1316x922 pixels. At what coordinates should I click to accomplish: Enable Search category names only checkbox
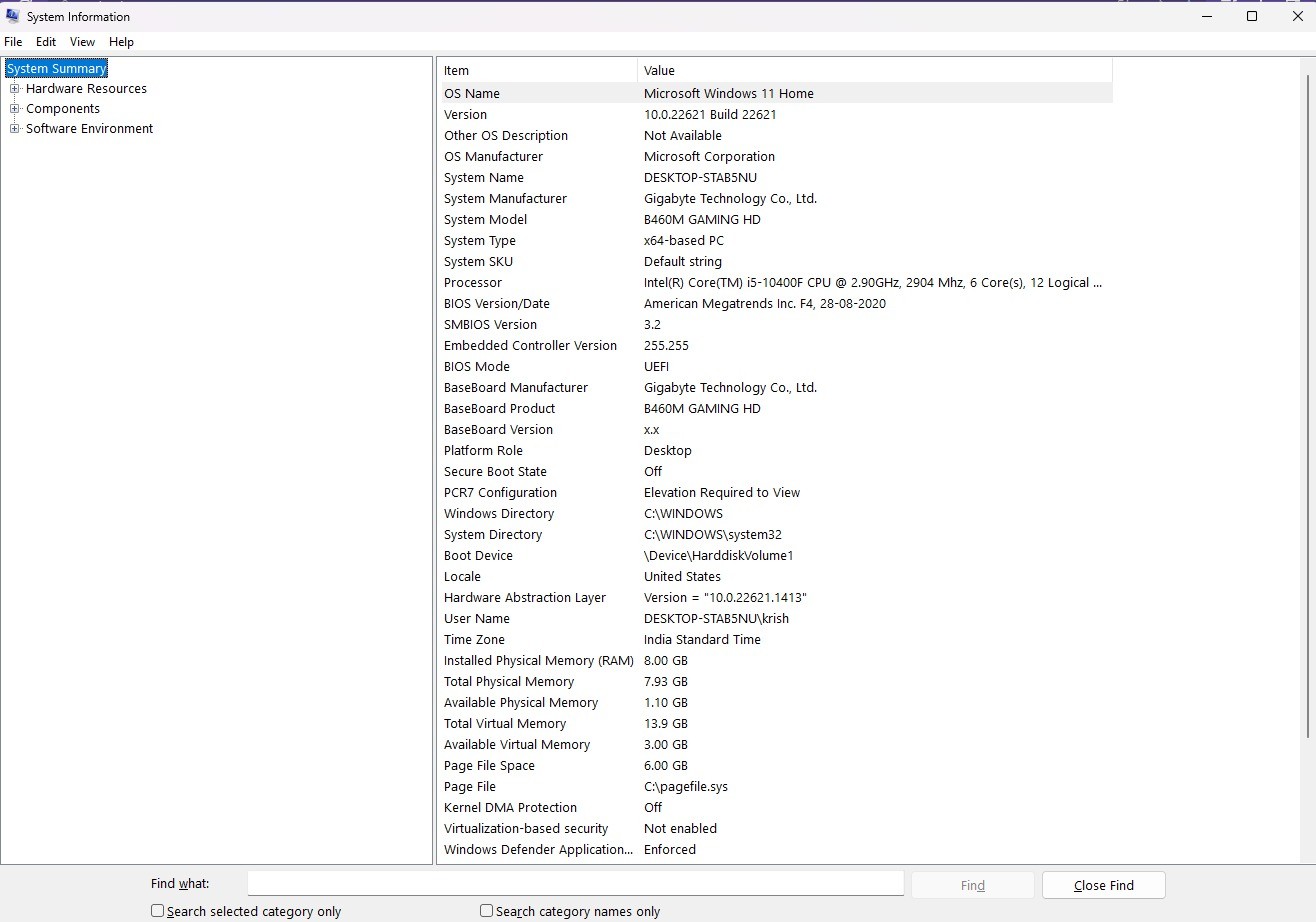point(486,911)
